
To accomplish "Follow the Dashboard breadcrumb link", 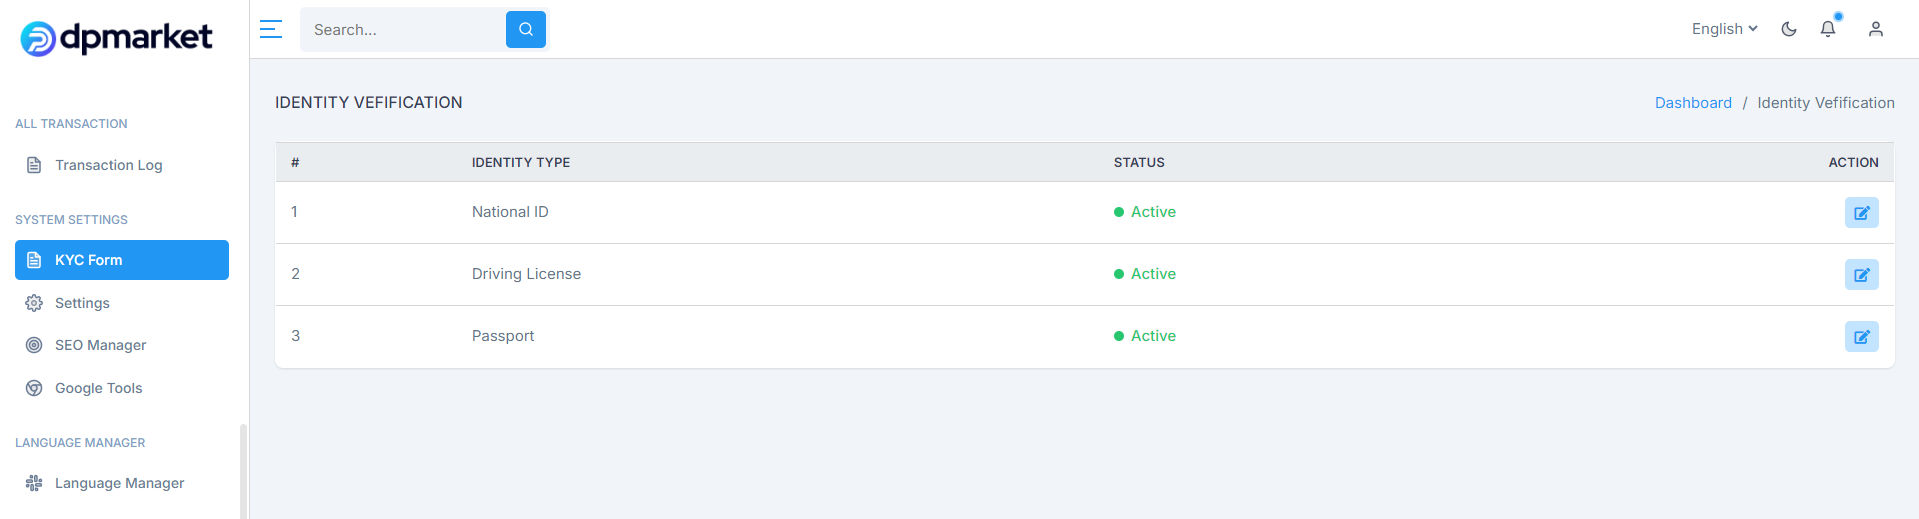I will tap(1693, 103).
